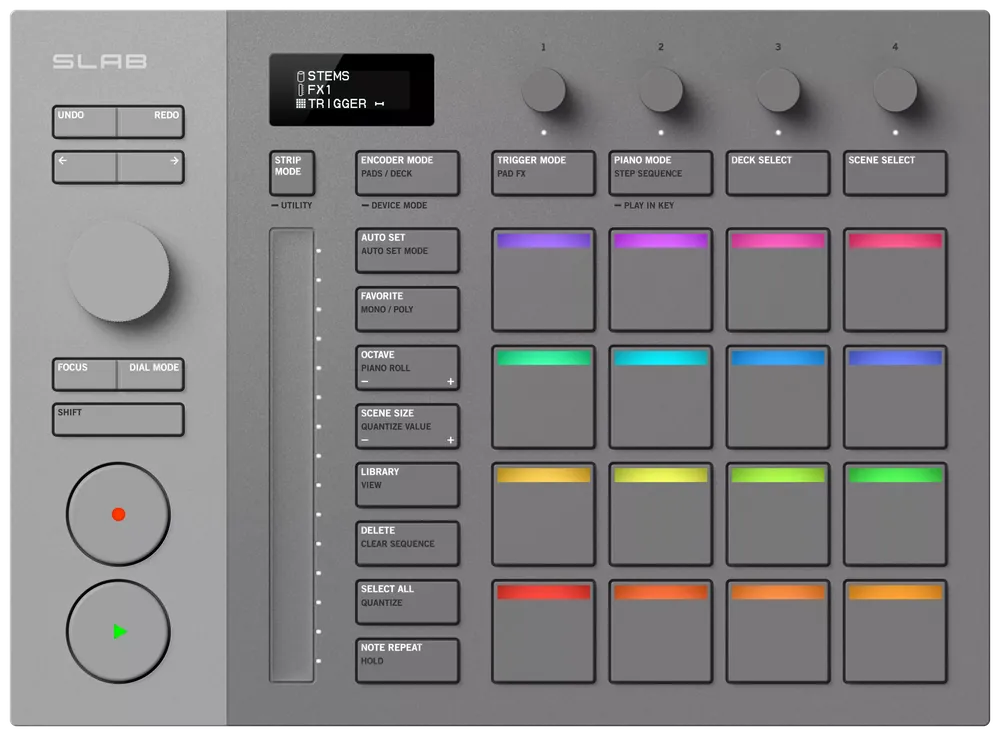Toggle the STRIP MODE button
1000x736 pixels.
(292, 173)
